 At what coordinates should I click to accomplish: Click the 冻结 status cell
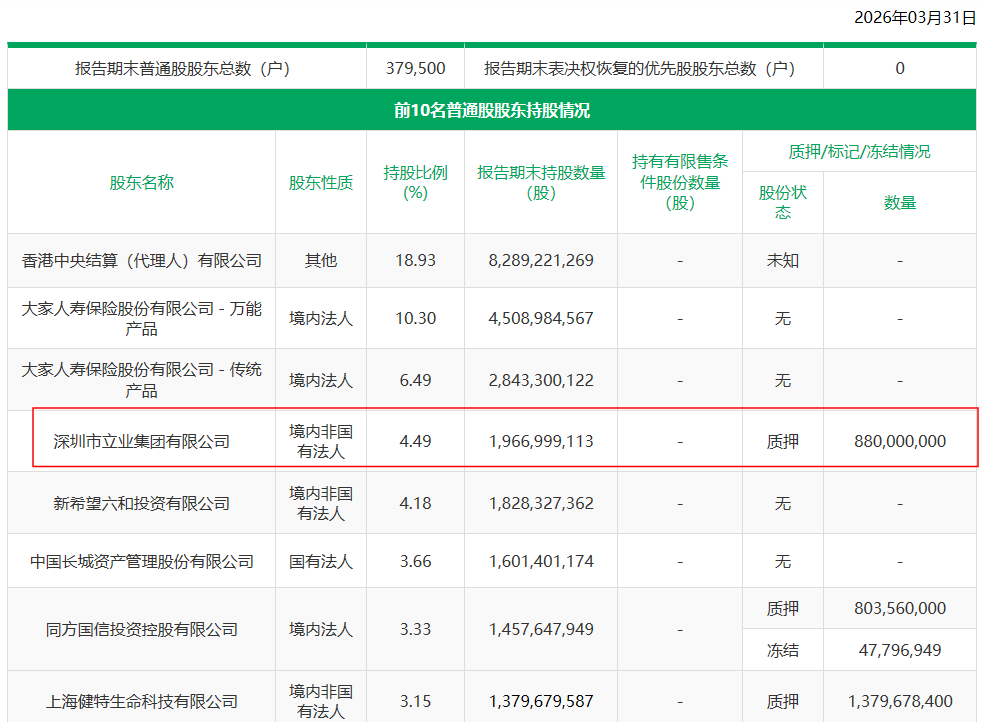tap(783, 650)
